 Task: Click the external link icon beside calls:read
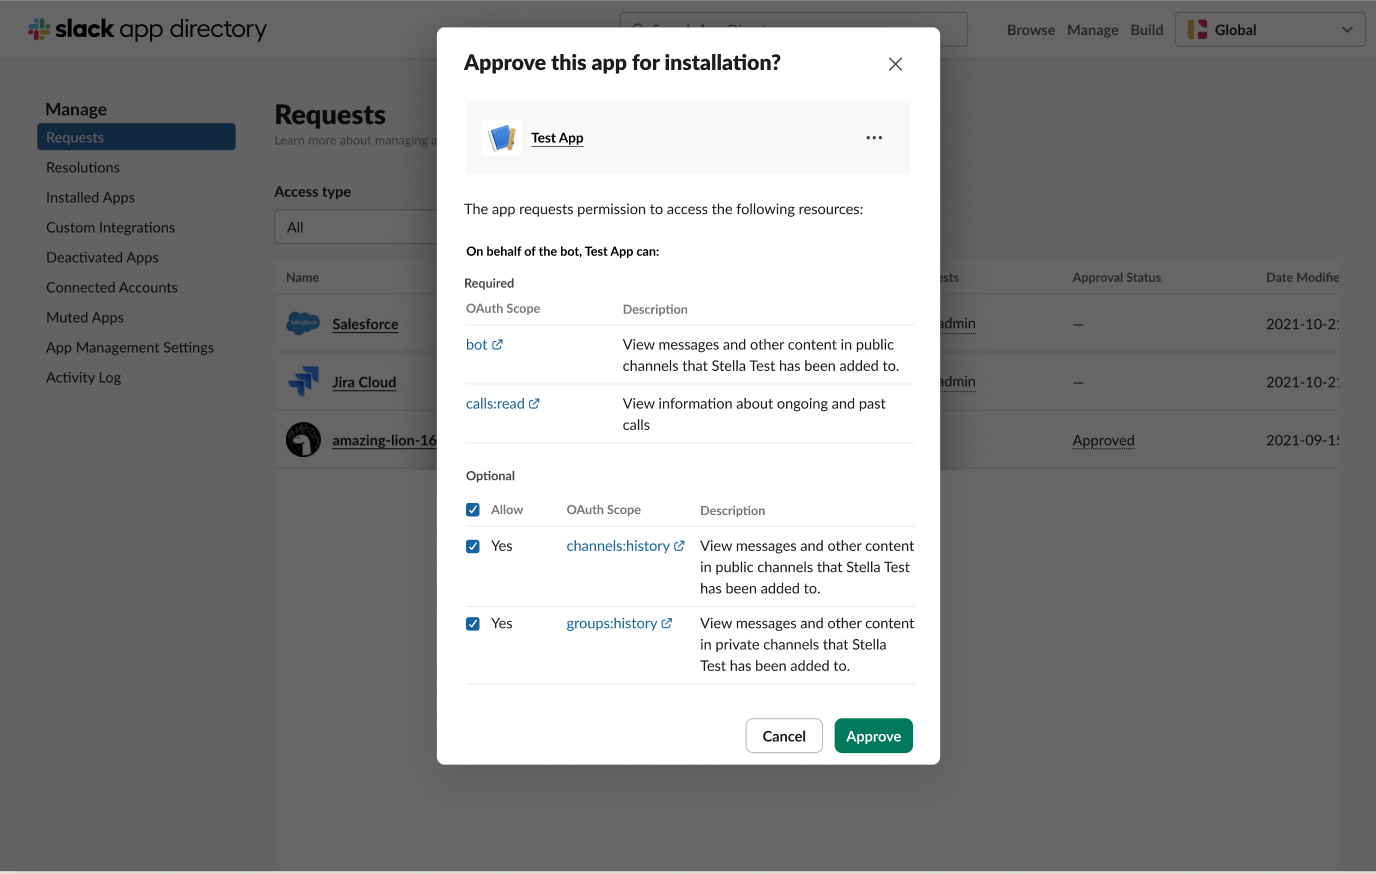536,402
